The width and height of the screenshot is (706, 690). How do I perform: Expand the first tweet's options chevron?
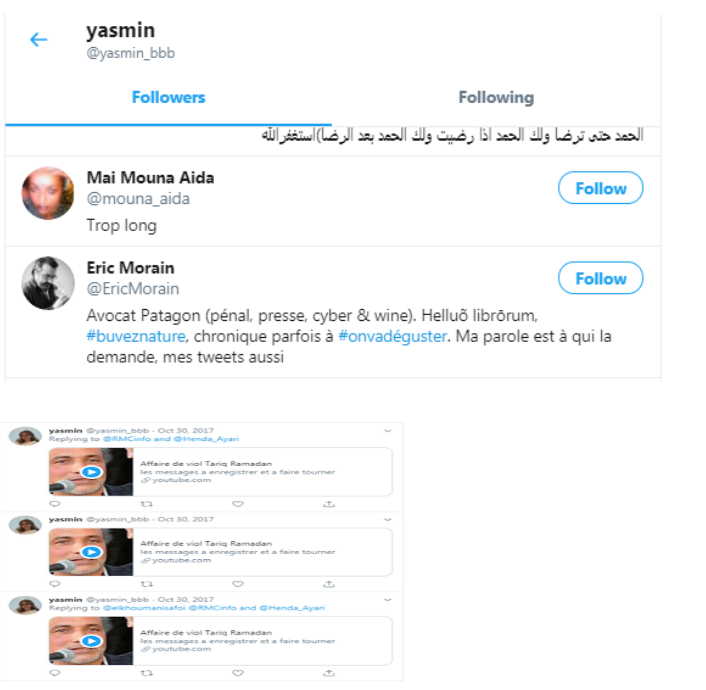click(388, 431)
